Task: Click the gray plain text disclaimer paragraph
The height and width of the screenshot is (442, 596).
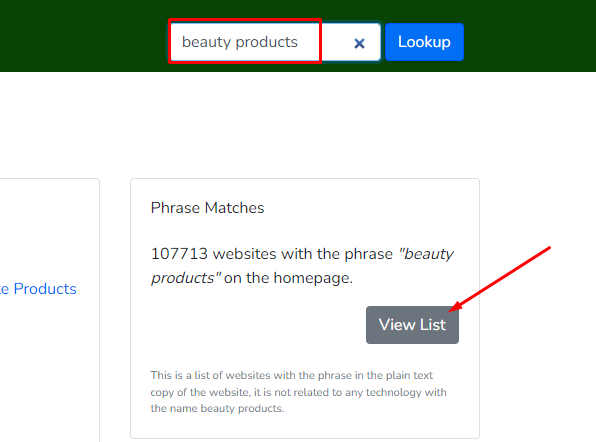Action: point(298,392)
